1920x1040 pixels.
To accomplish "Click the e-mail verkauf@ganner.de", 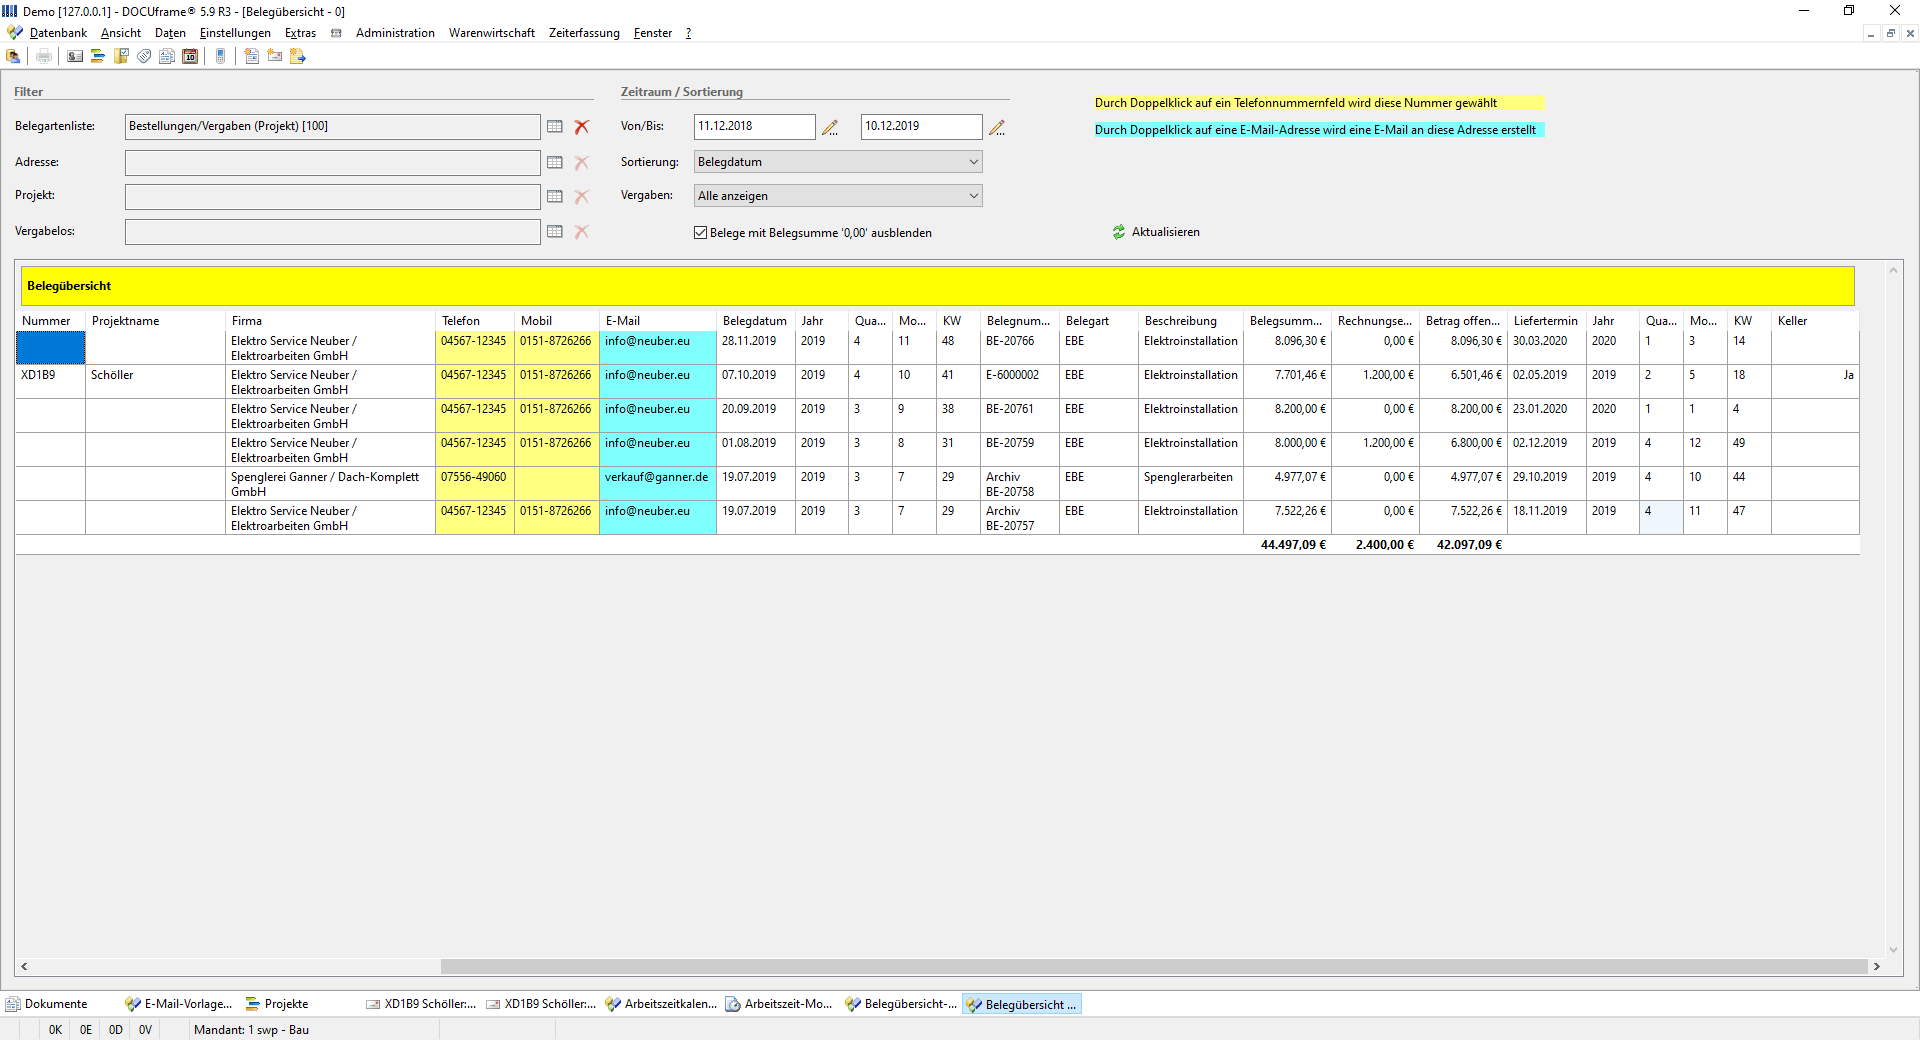I will pos(656,477).
